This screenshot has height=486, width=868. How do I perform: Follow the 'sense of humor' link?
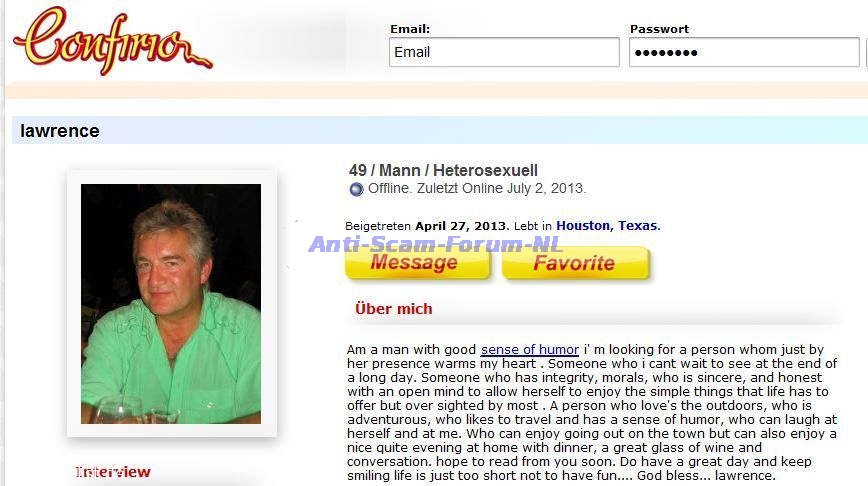tap(530, 350)
